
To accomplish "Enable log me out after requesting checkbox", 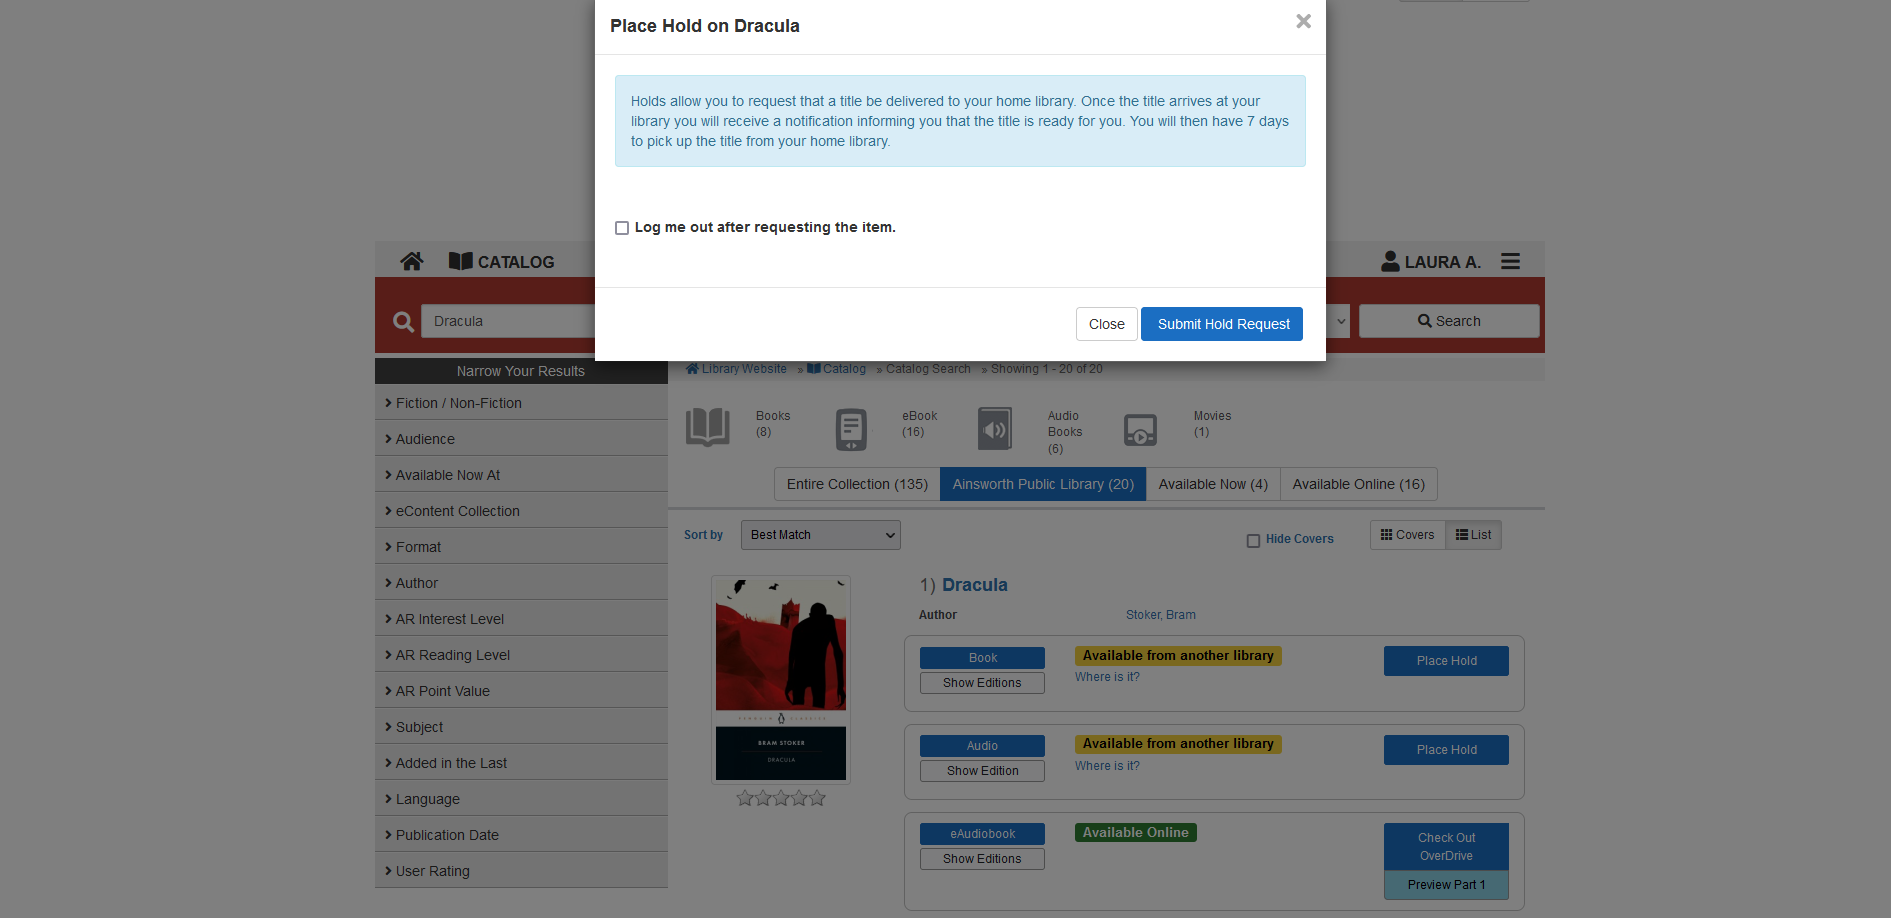I will point(622,228).
